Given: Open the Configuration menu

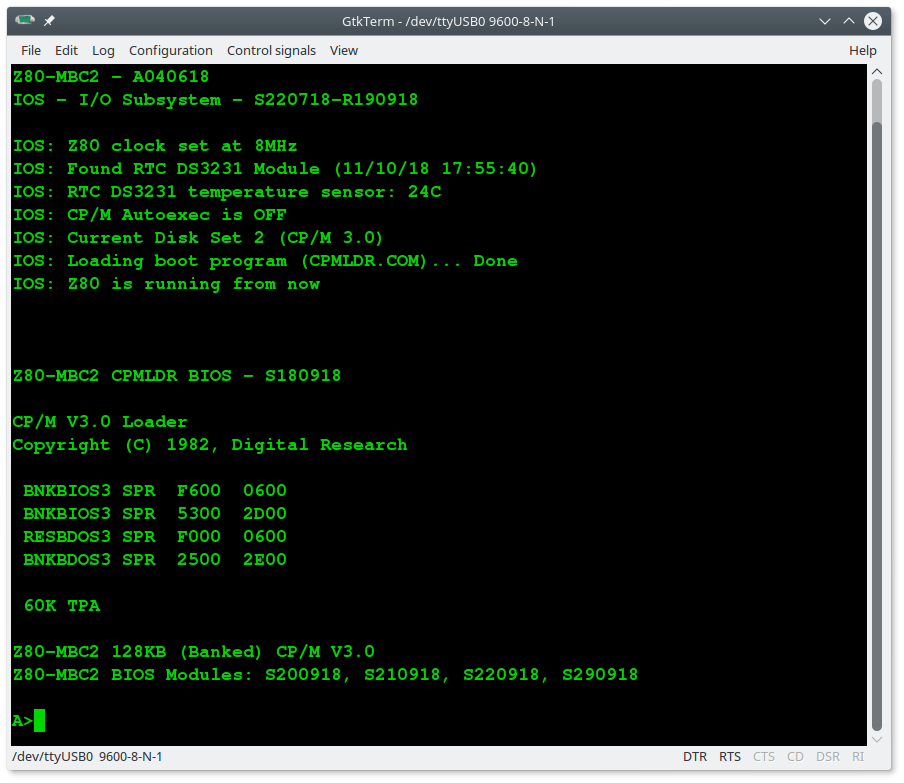Looking at the screenshot, I should pyautogui.click(x=171, y=51).
